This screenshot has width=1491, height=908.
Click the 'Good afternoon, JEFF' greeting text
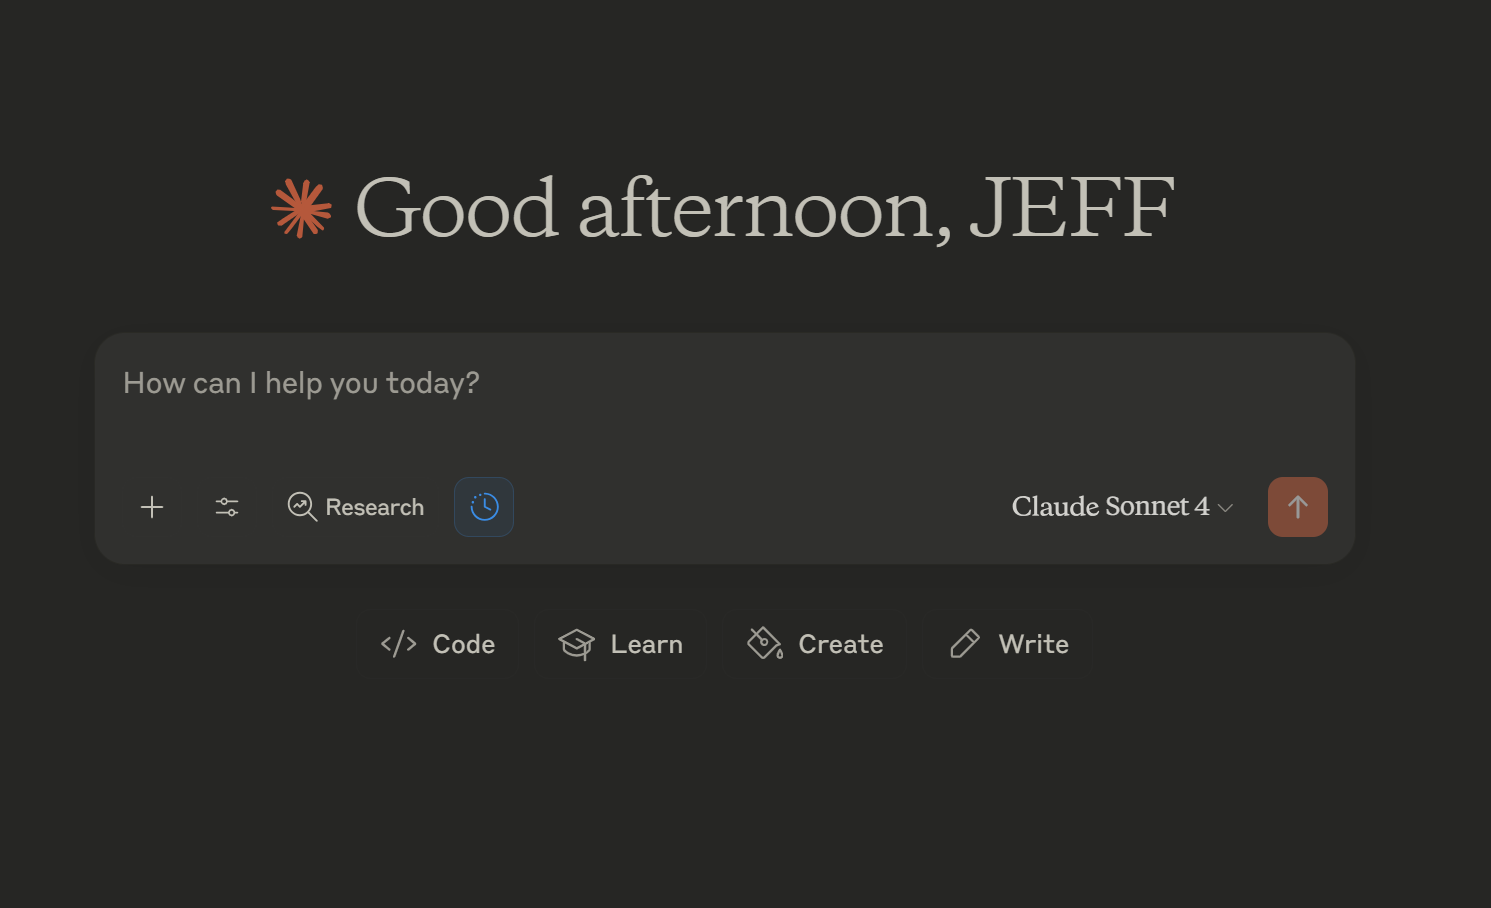765,208
